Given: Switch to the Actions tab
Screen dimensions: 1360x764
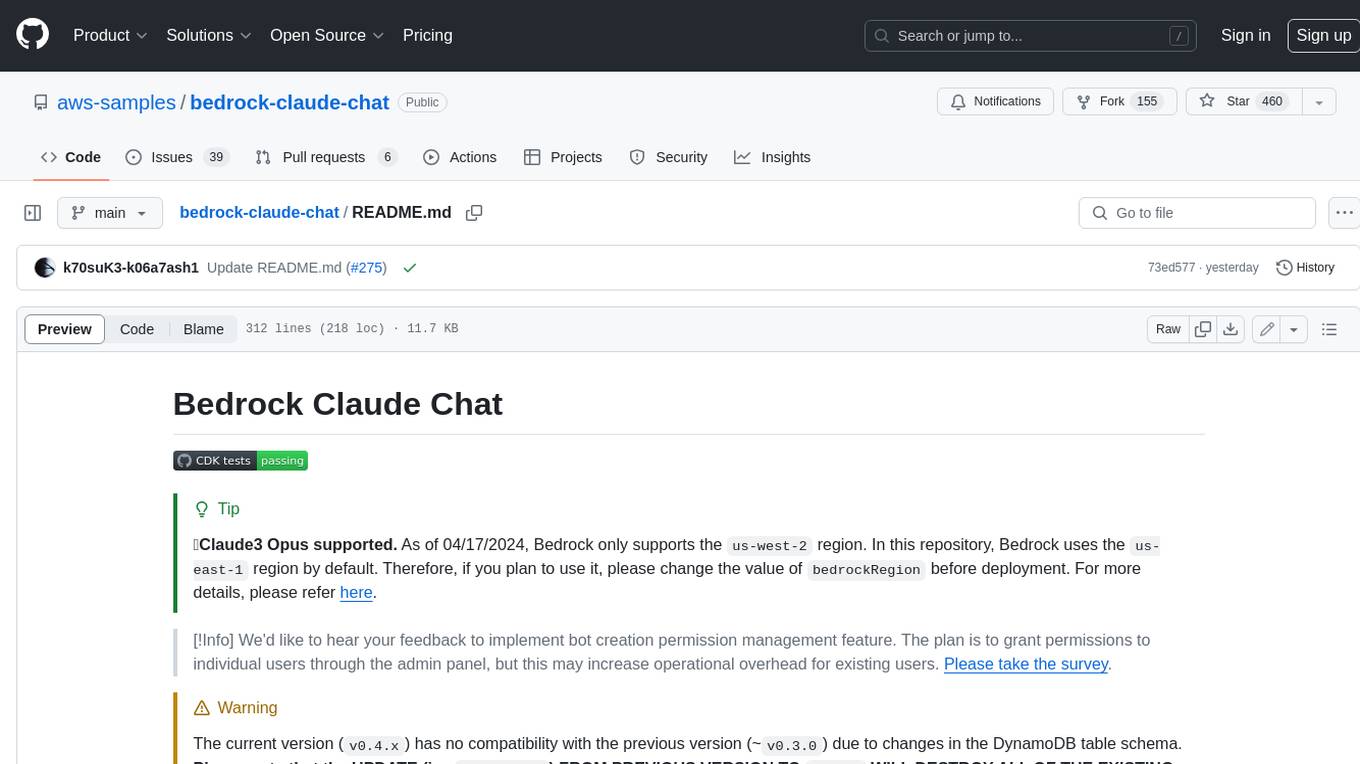Looking at the screenshot, I should tap(460, 157).
